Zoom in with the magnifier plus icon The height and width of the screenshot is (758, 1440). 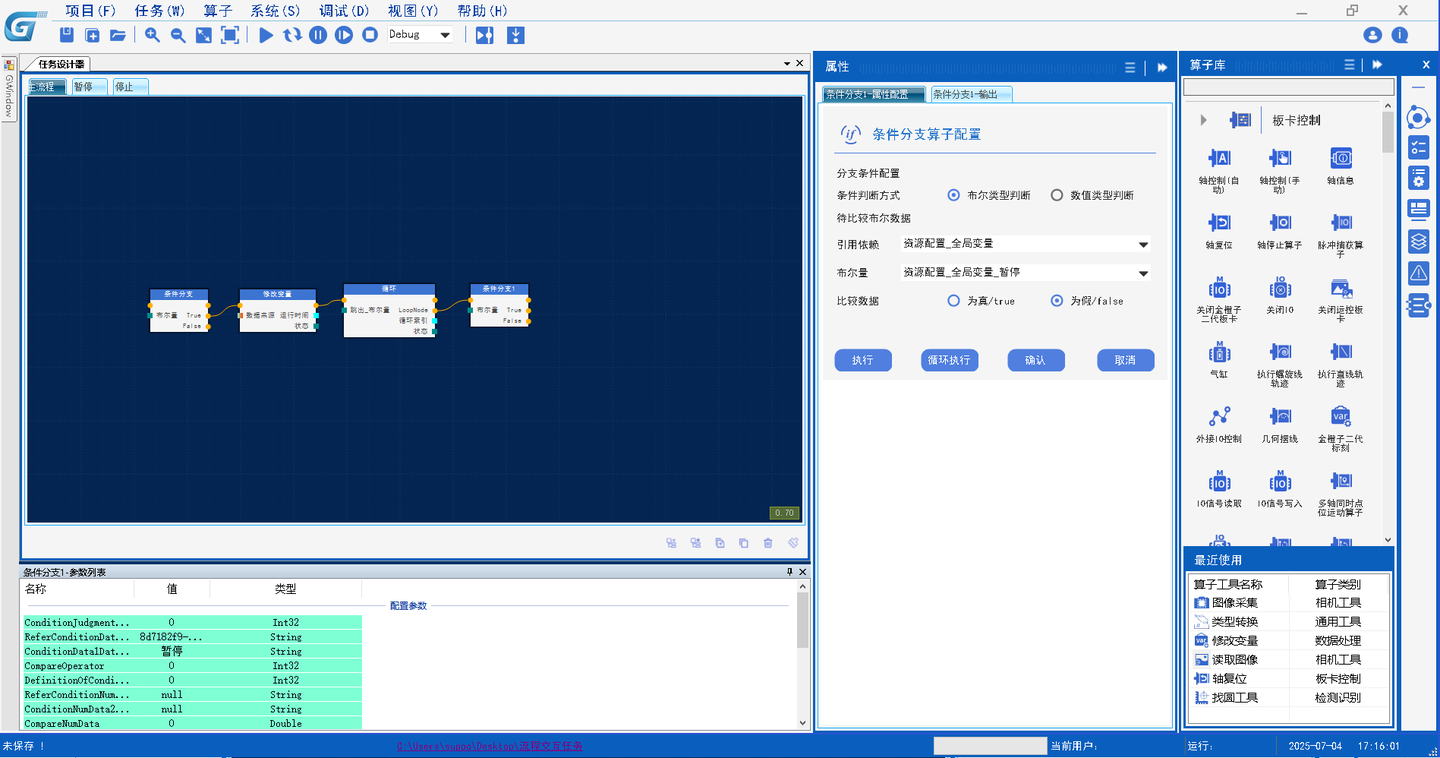pos(152,35)
